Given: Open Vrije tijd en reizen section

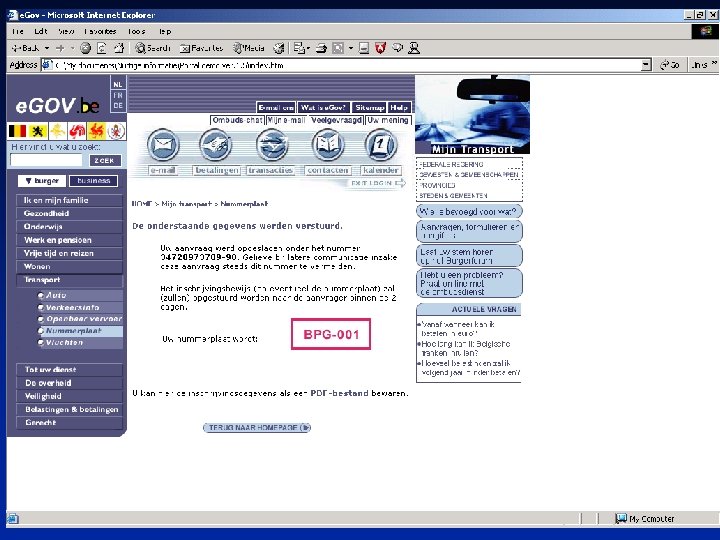Looking at the screenshot, I should (69, 253).
